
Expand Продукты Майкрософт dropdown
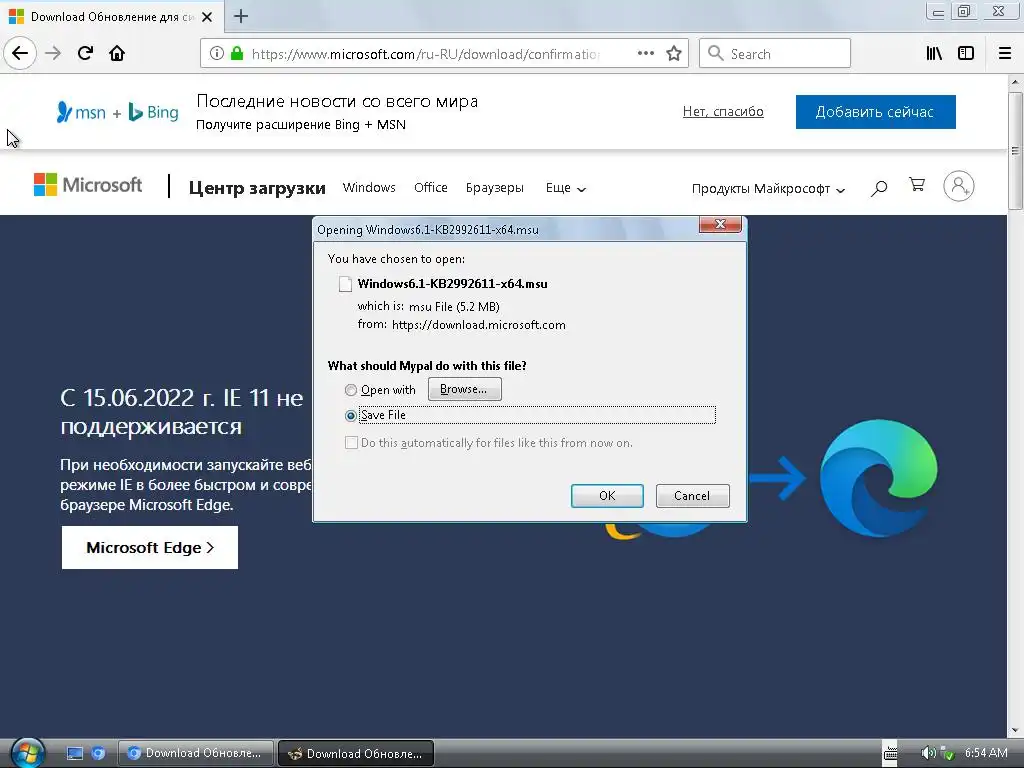point(768,189)
